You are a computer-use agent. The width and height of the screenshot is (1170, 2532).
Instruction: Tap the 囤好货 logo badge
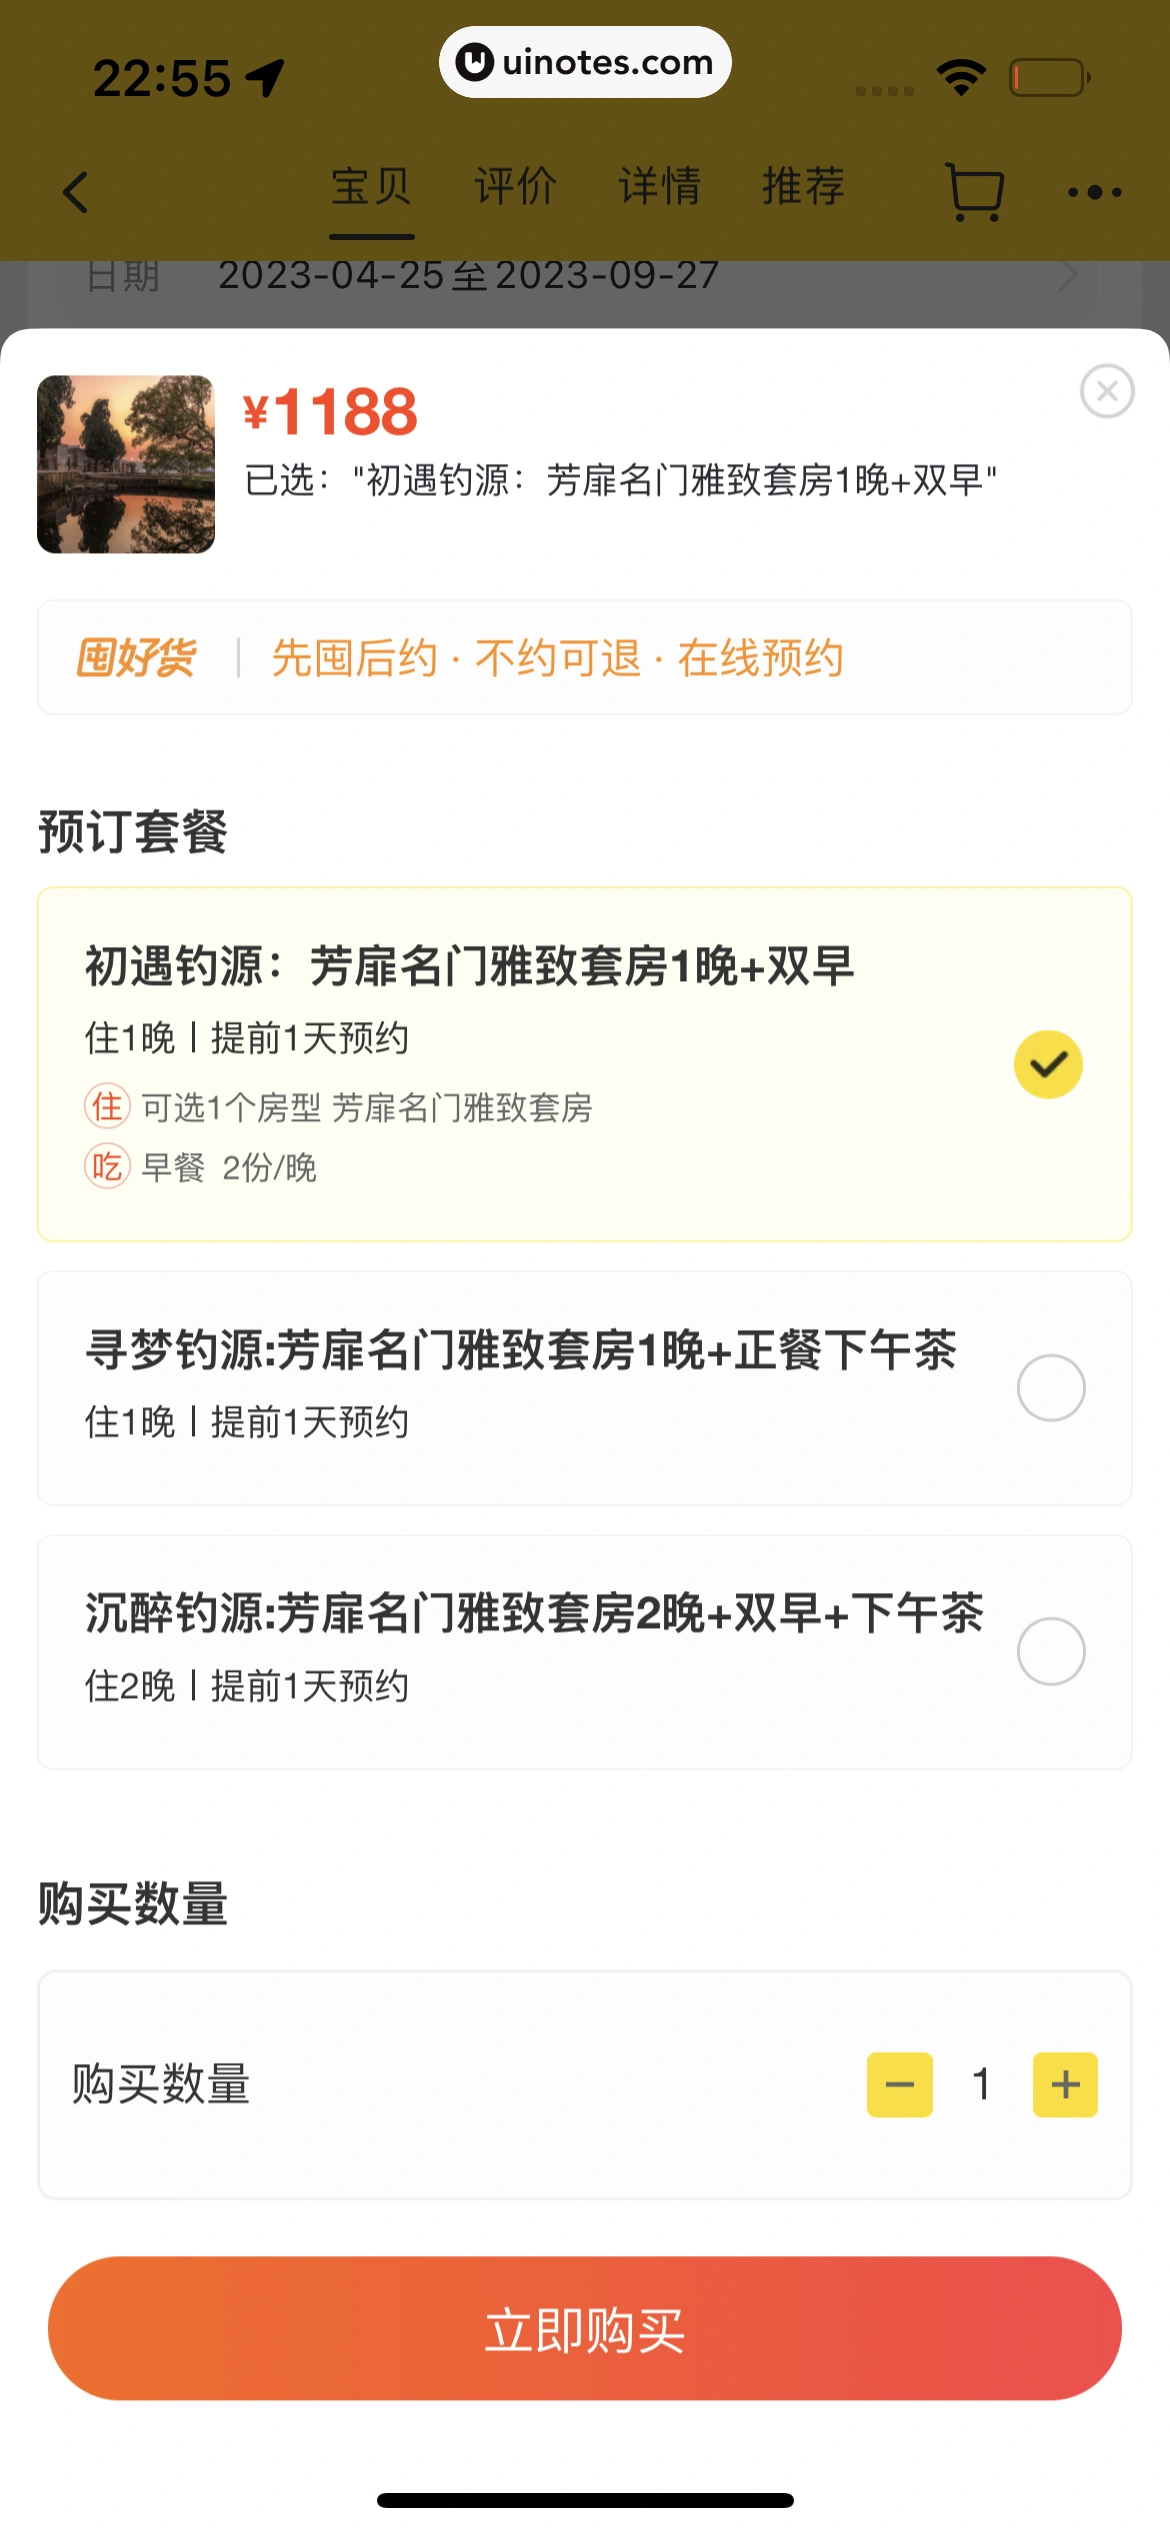(x=136, y=658)
